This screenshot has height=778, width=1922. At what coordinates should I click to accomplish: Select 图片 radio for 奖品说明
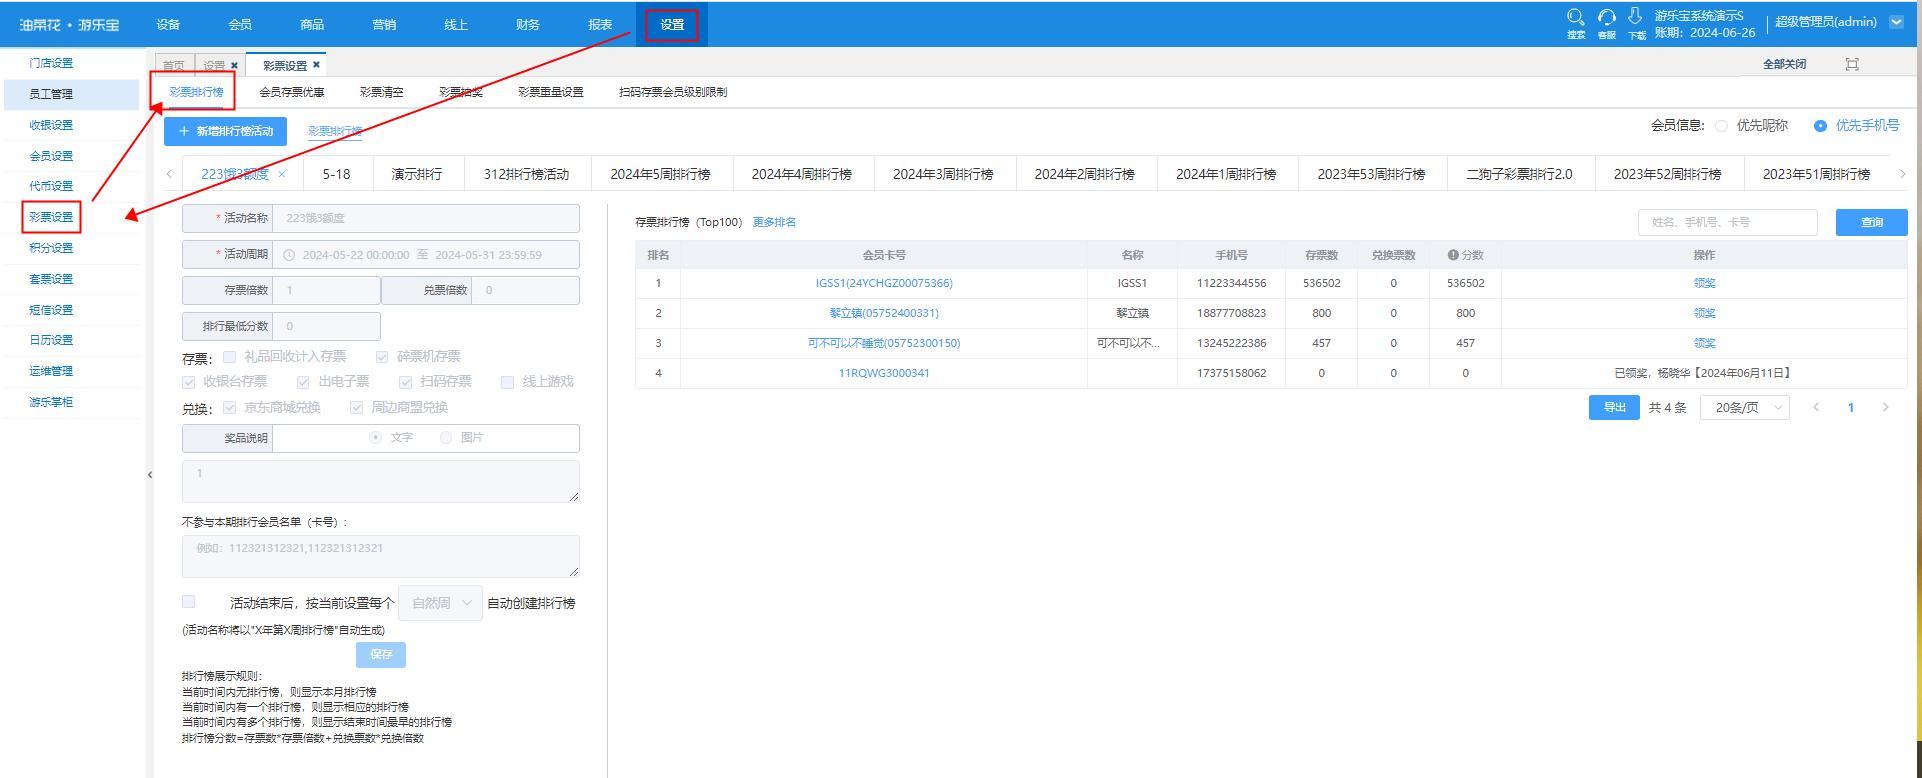[x=446, y=437]
